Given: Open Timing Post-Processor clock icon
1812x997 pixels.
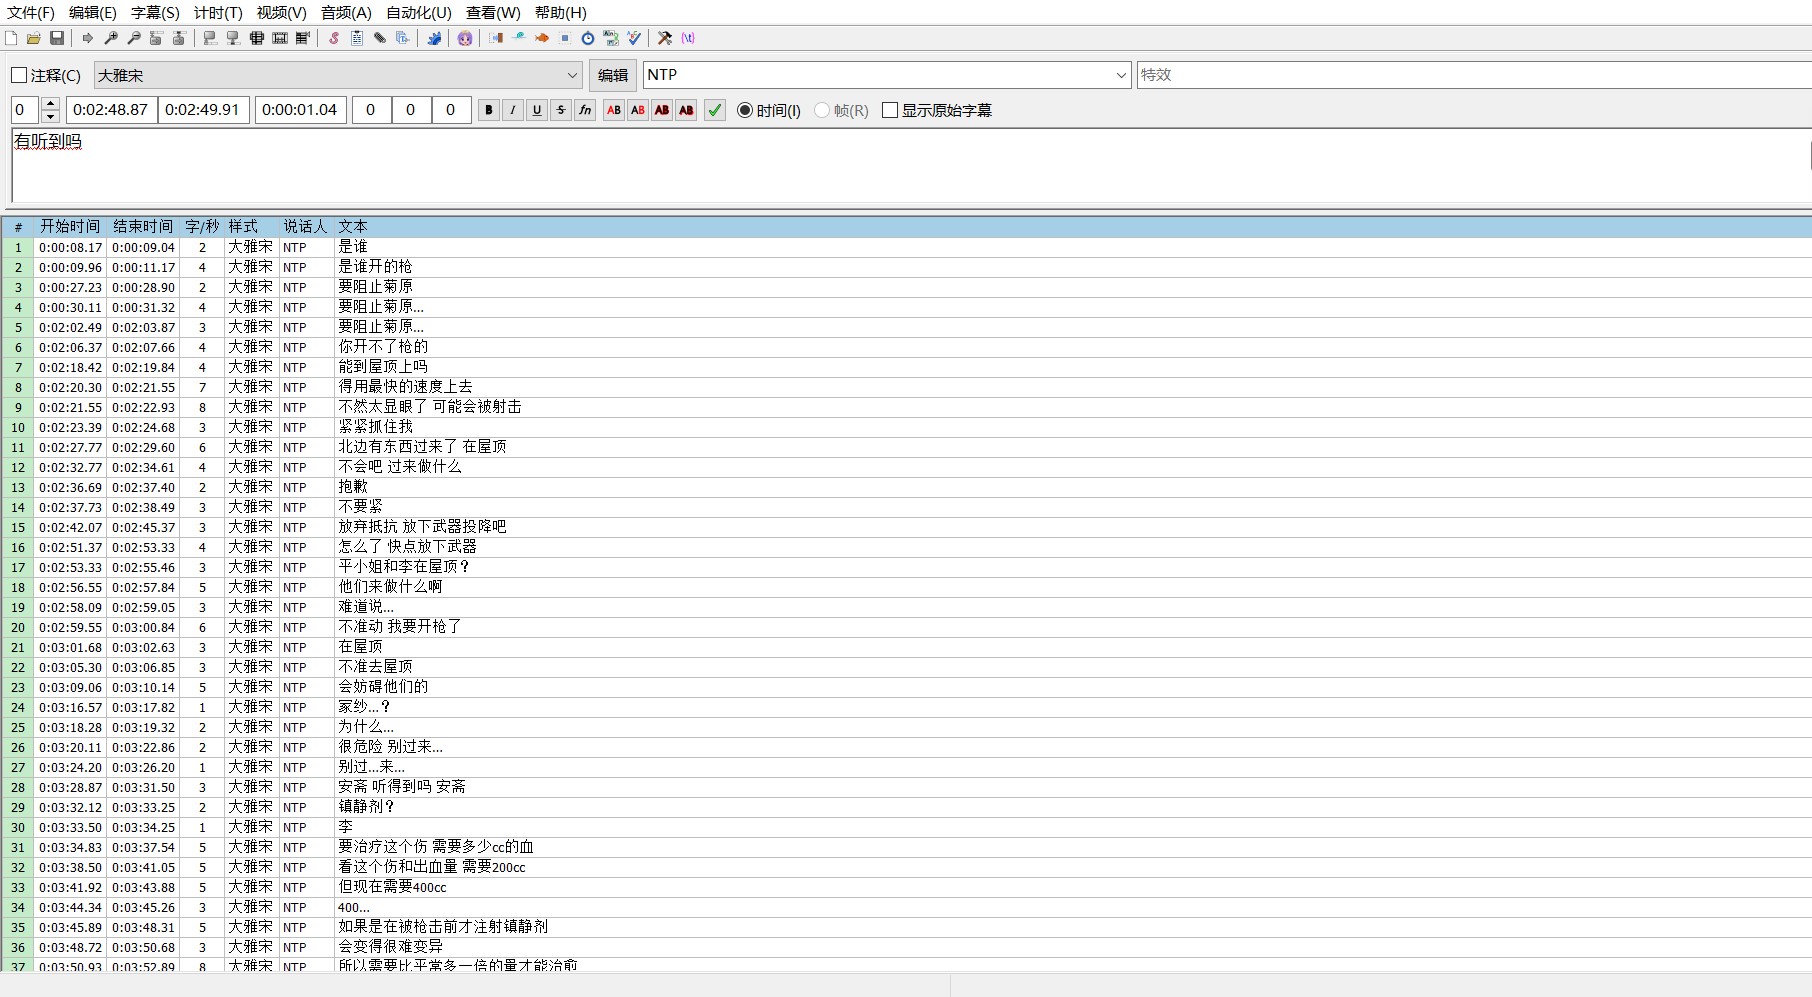Looking at the screenshot, I should [x=588, y=38].
